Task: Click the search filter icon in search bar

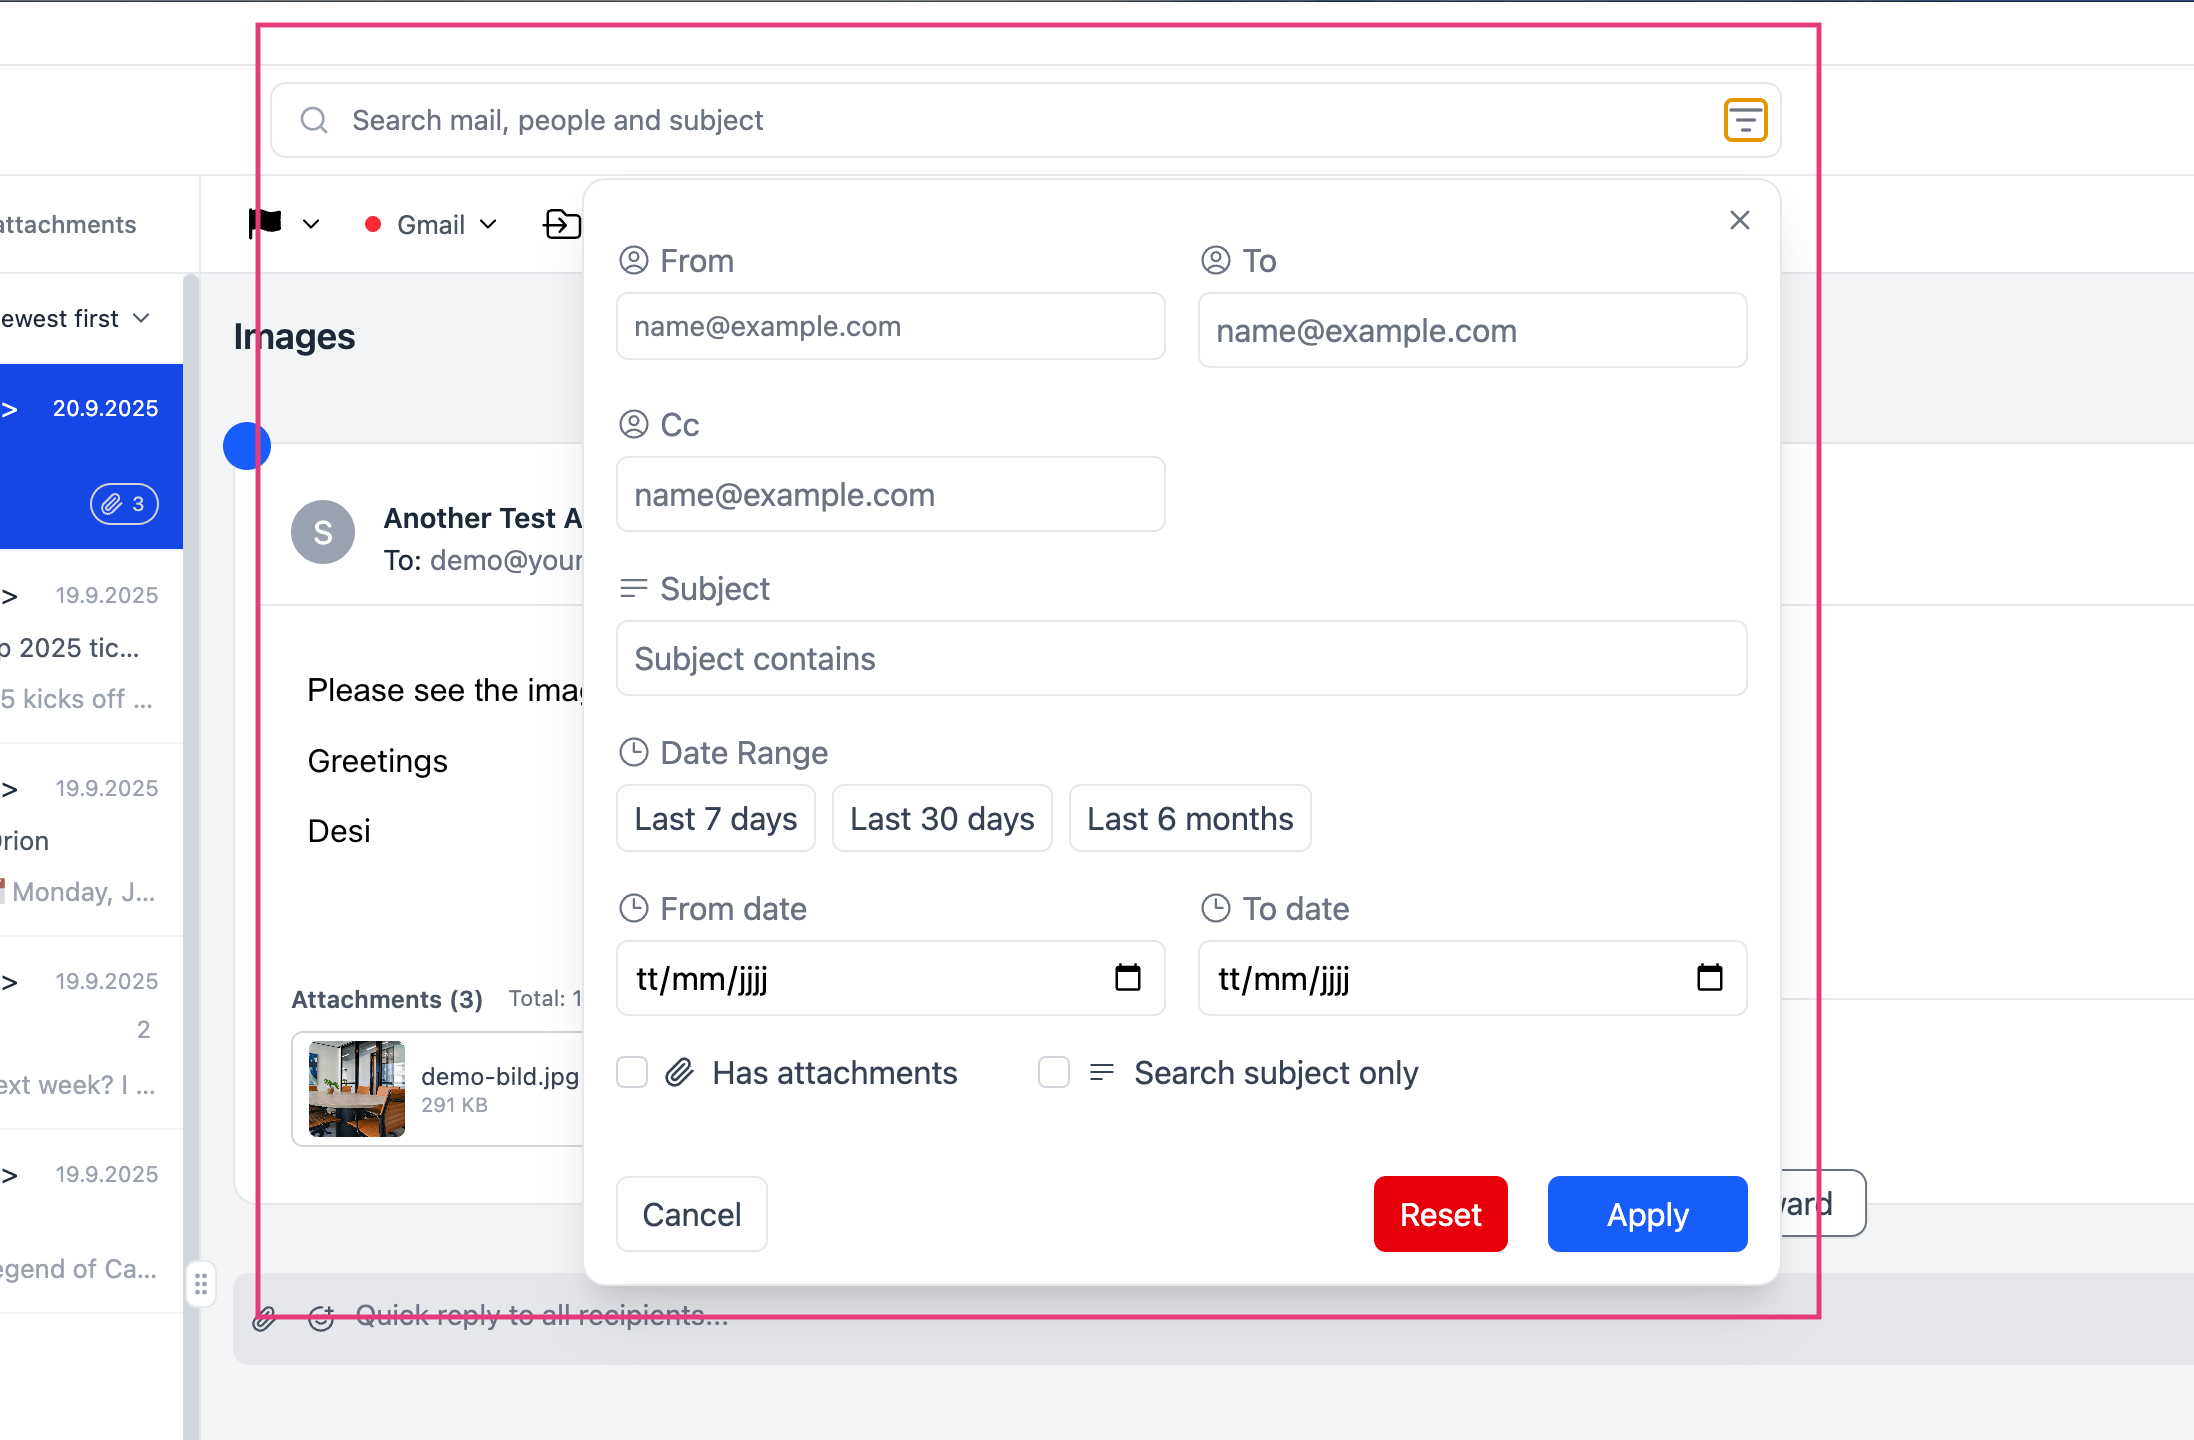Action: tap(1745, 120)
